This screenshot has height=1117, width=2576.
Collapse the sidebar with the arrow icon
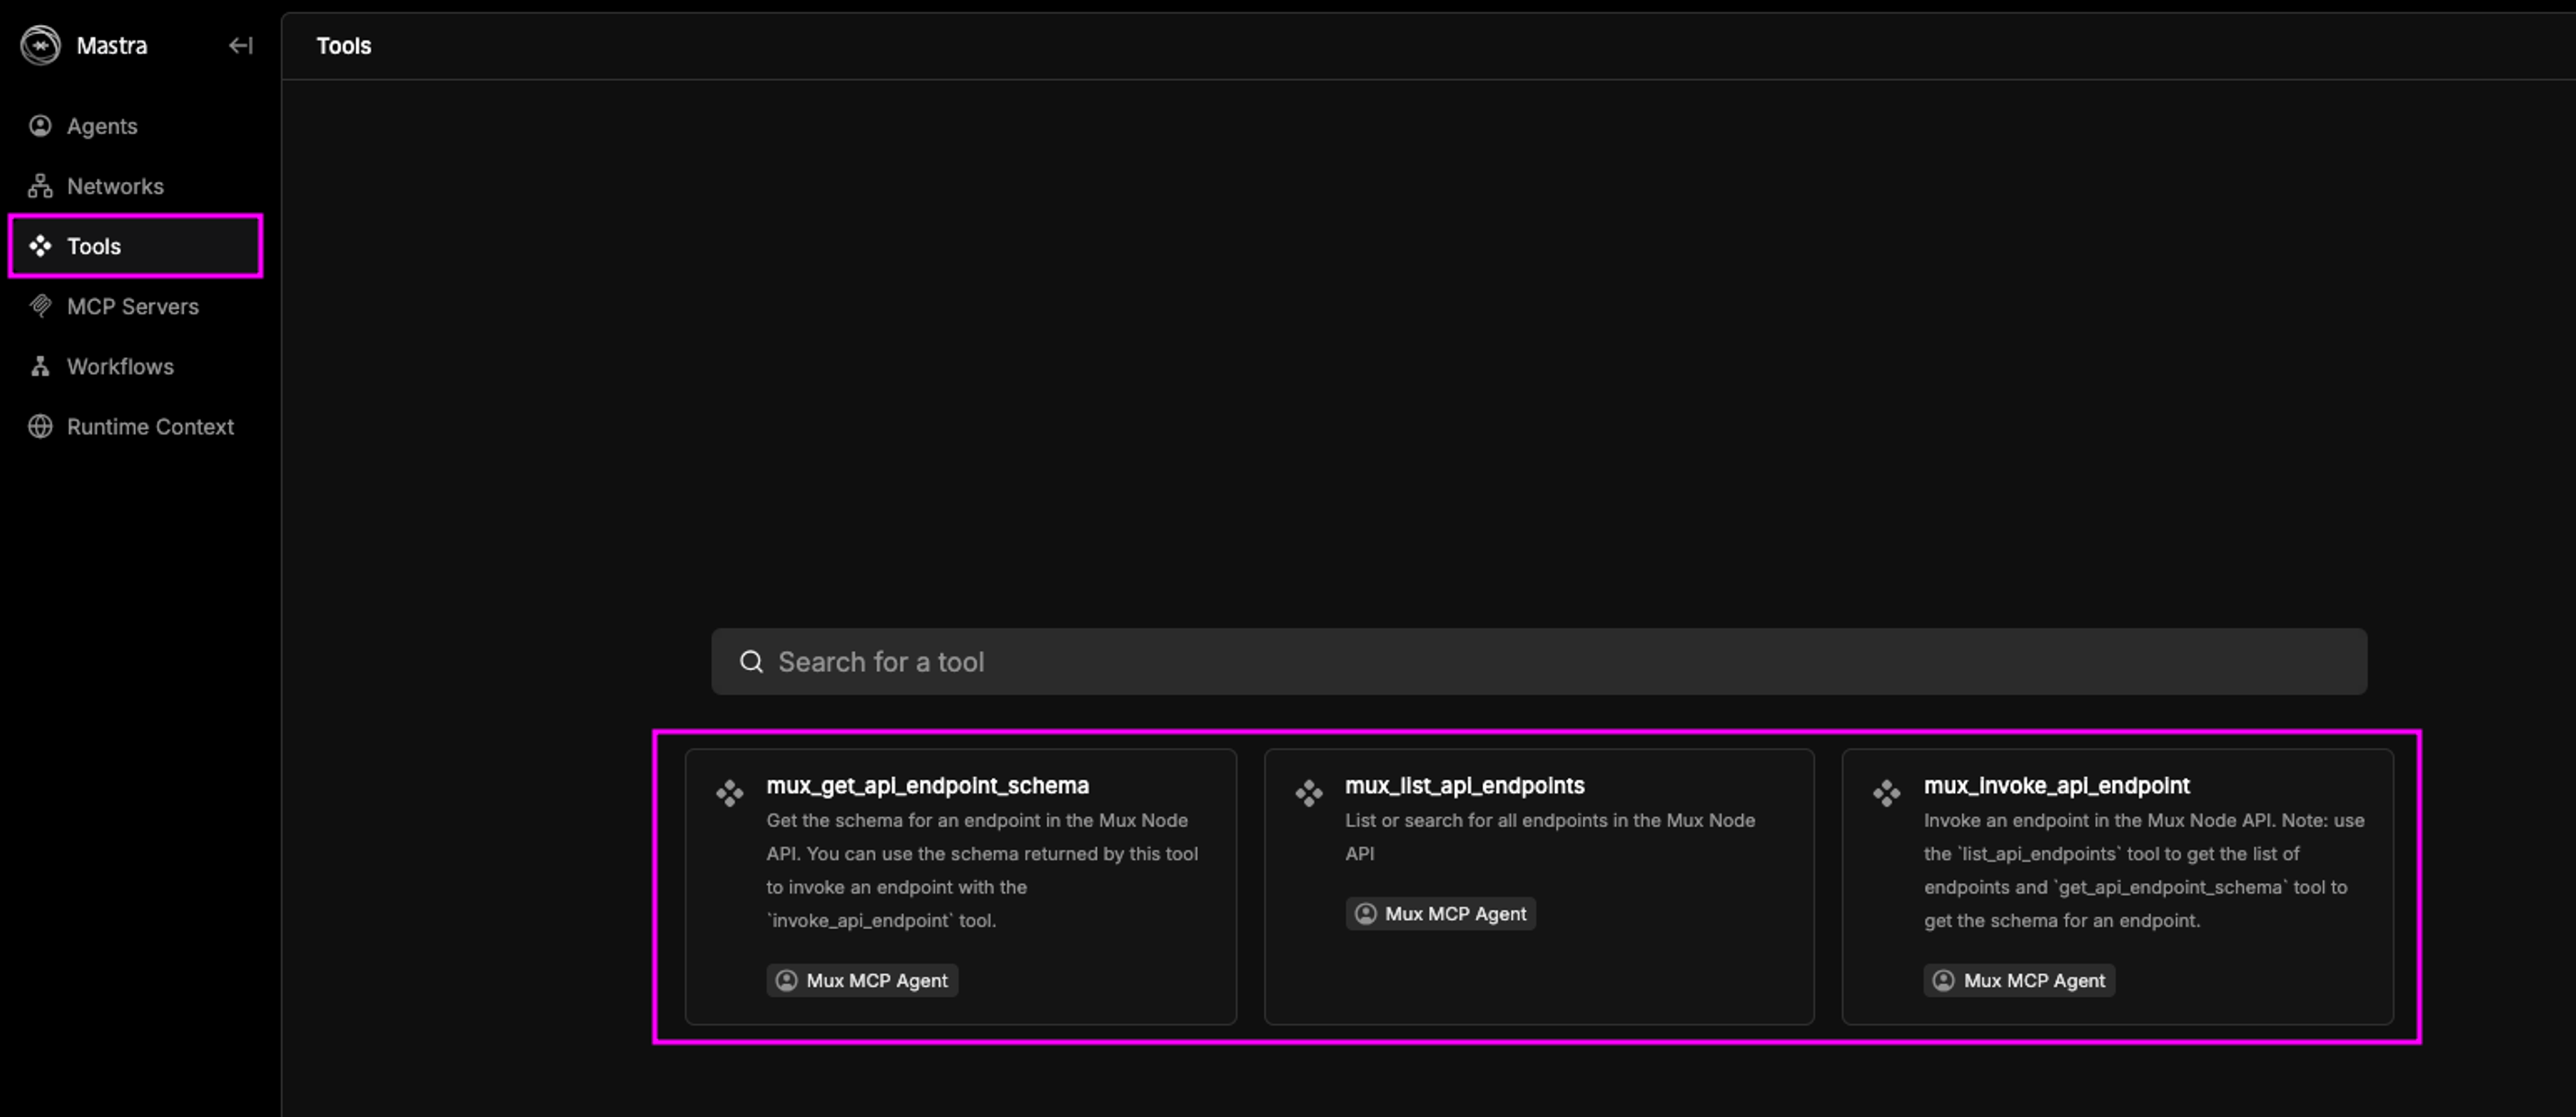[240, 46]
